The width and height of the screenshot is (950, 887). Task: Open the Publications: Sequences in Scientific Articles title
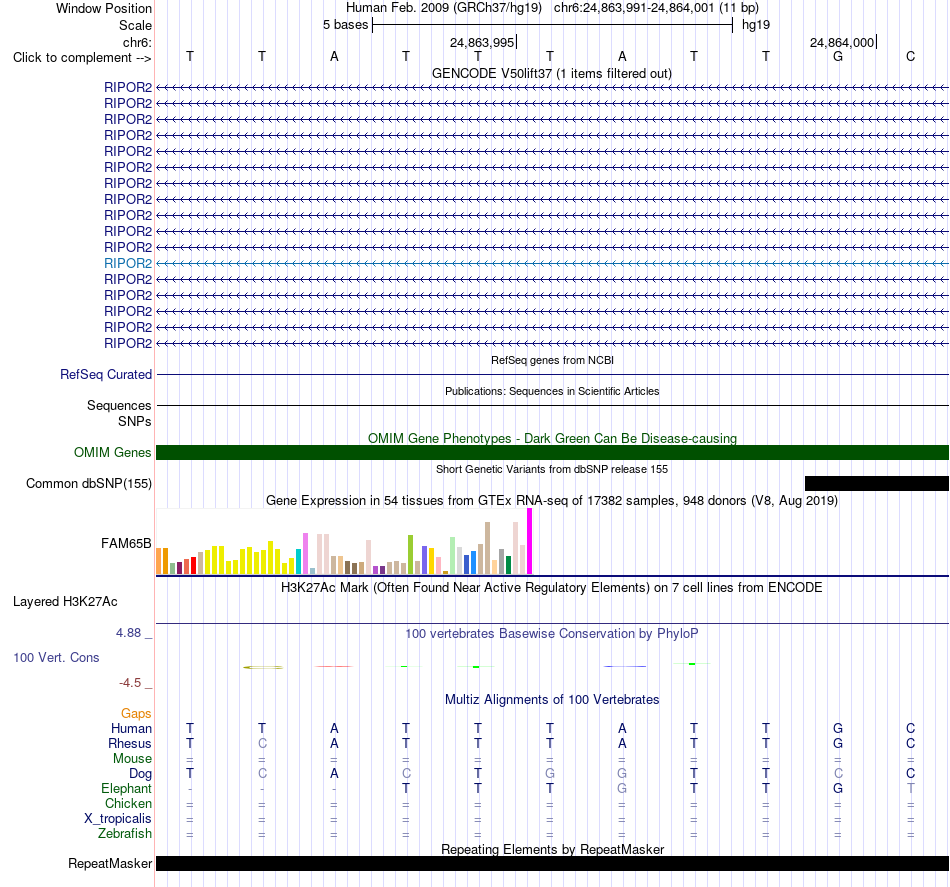pos(552,391)
